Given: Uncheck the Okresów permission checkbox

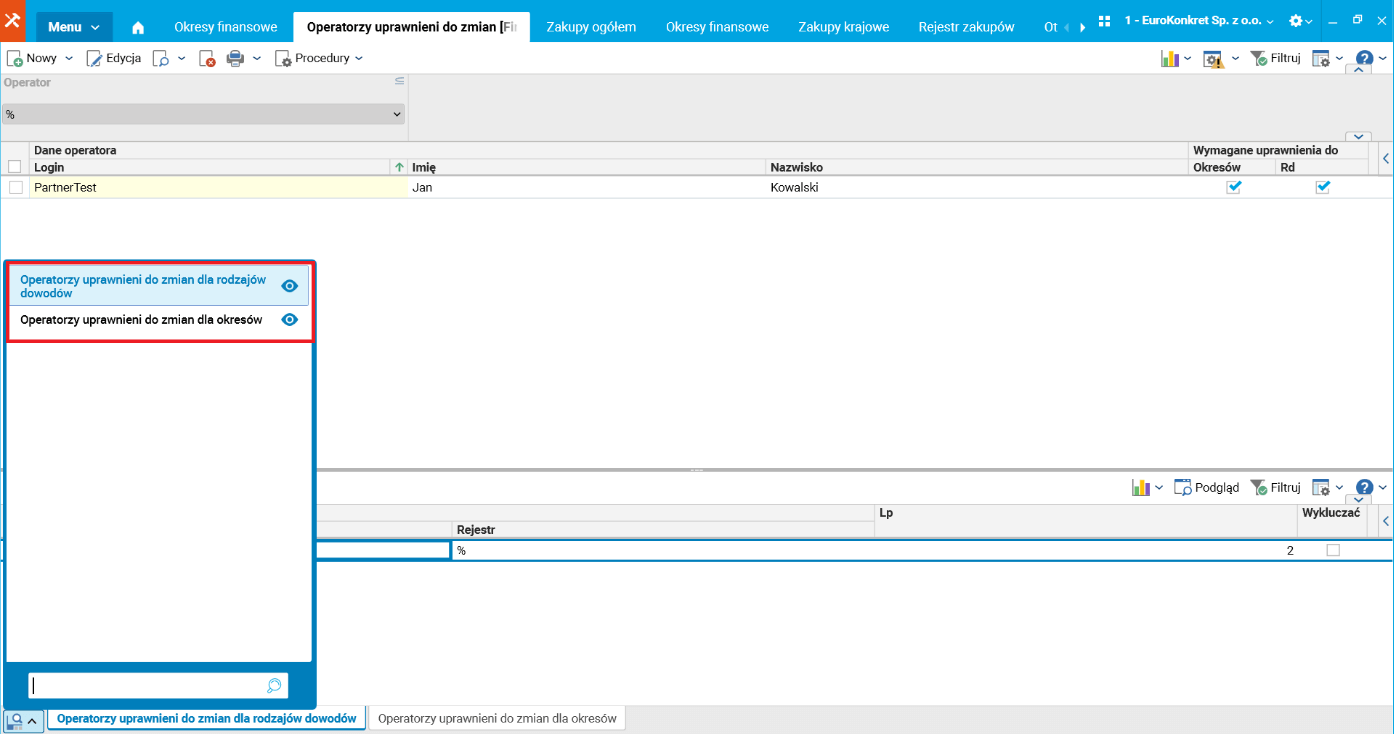Looking at the screenshot, I should [1234, 187].
